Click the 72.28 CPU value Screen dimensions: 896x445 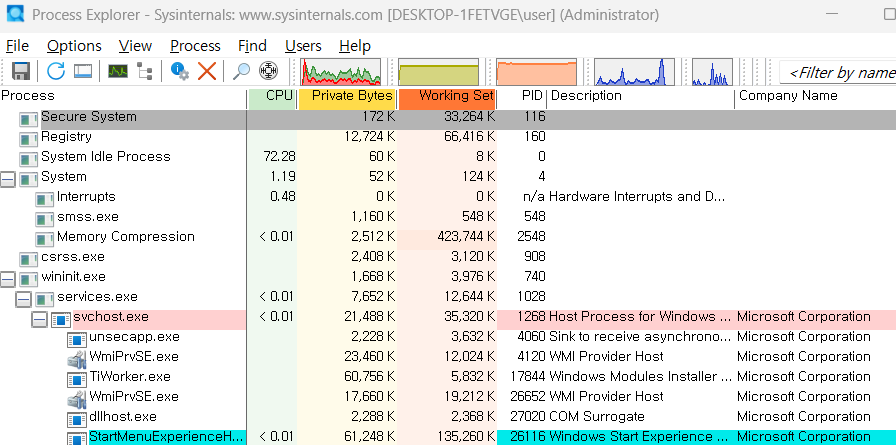[278, 157]
